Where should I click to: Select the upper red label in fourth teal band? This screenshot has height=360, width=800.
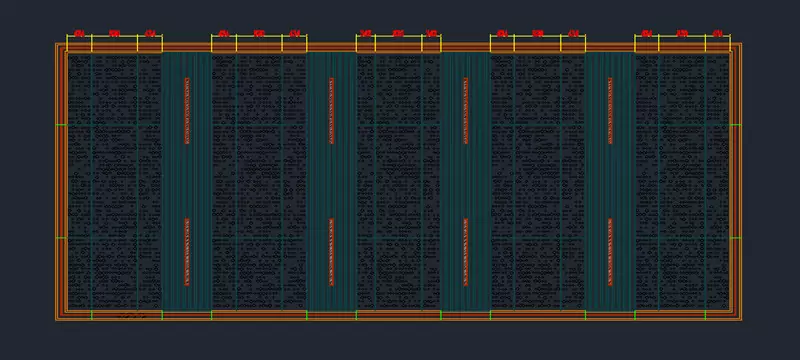[610, 111]
